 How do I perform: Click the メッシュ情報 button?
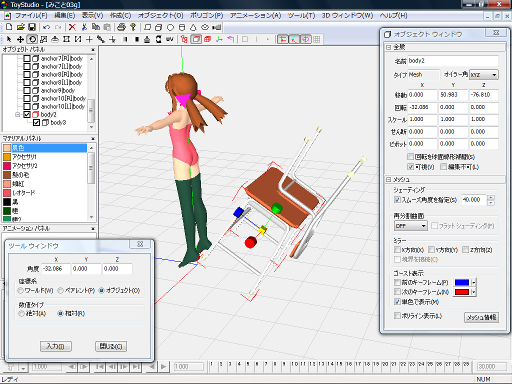(481, 317)
